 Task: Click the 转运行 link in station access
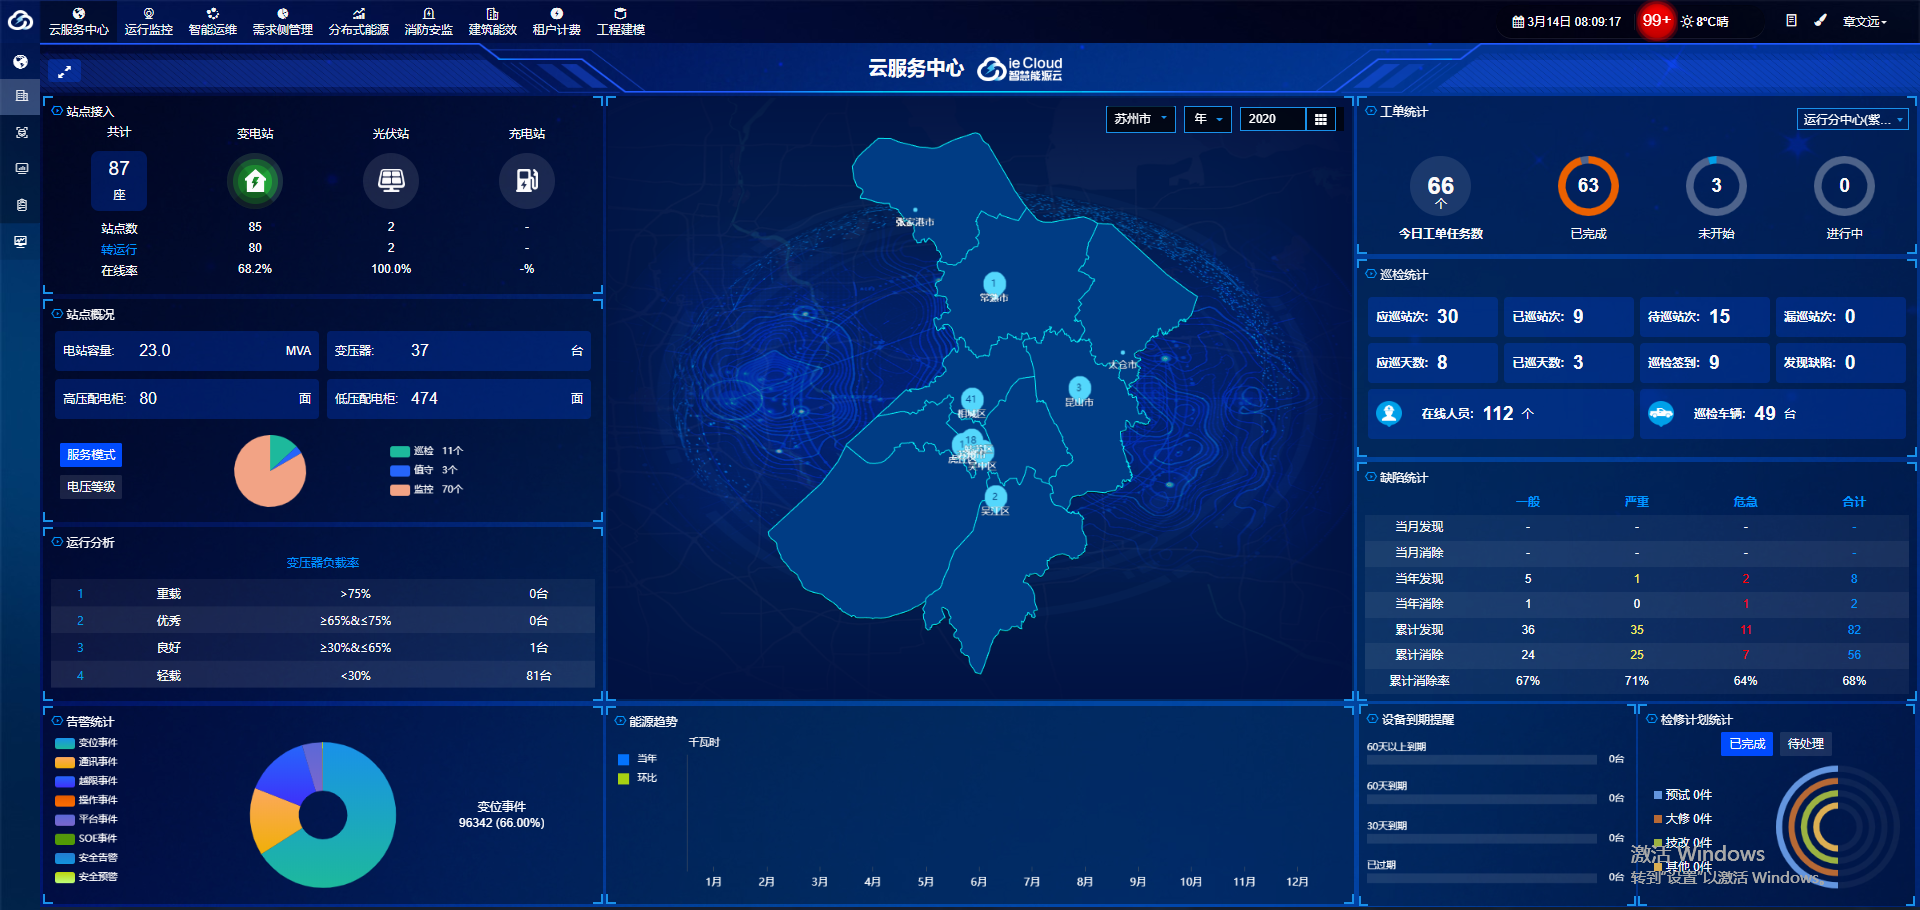119,250
